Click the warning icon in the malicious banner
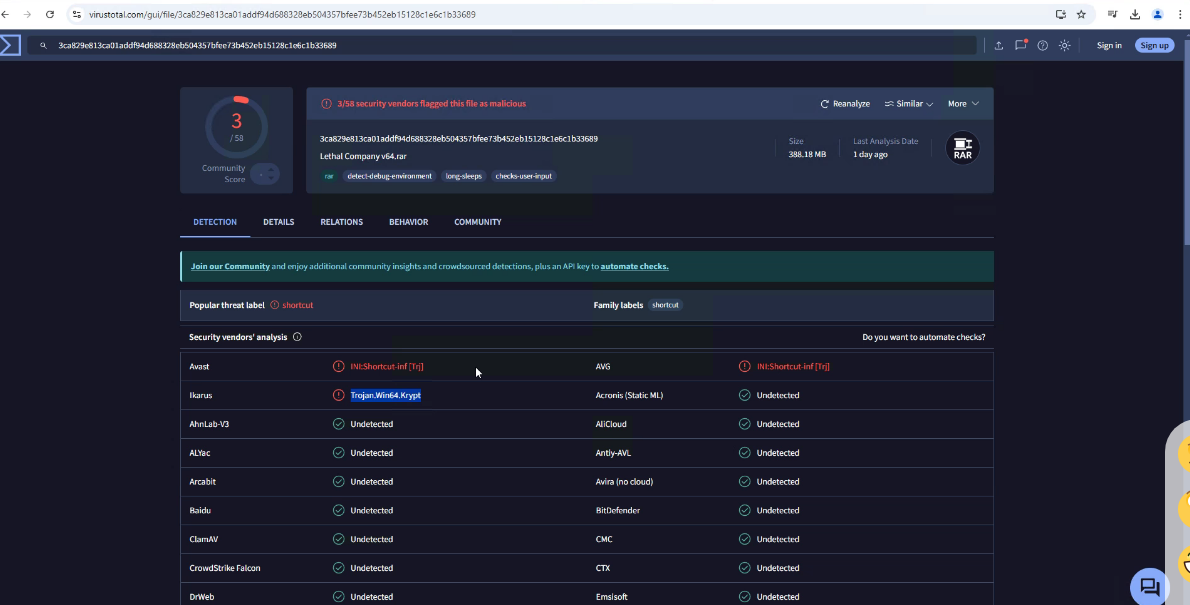Viewport: 1190px width, 605px height. tap(326, 104)
